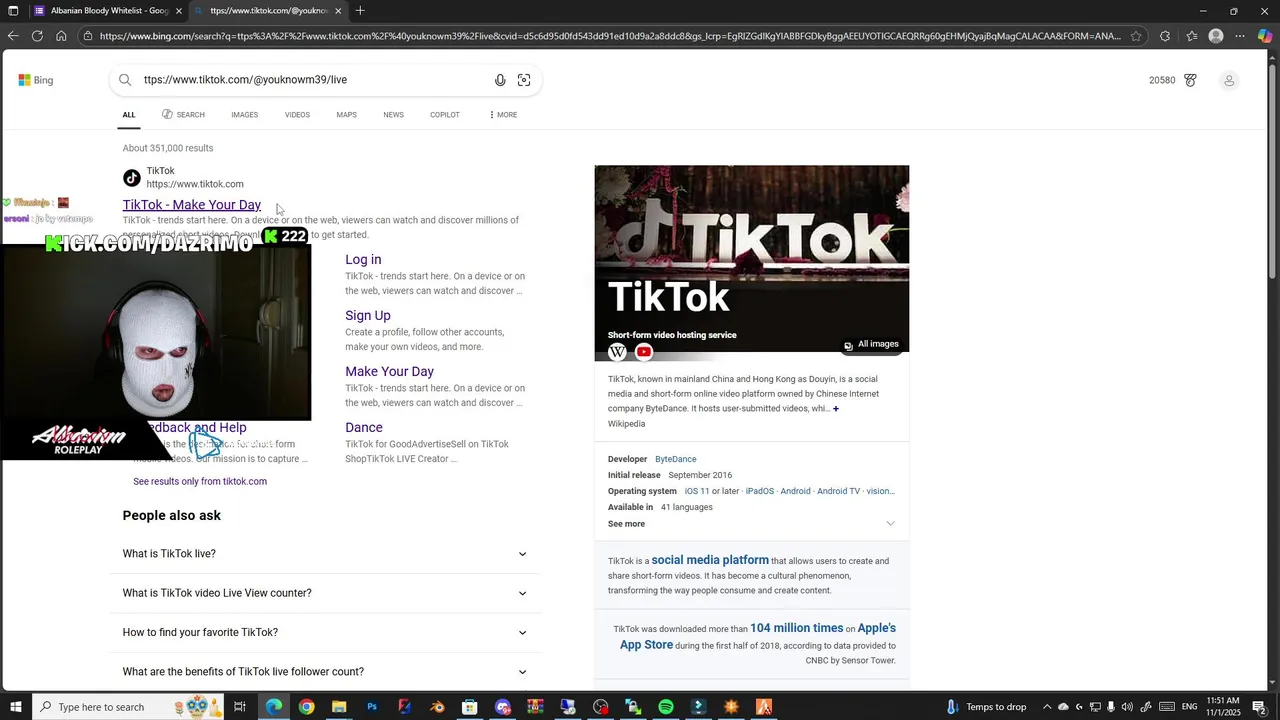Open the browser profile avatar
Image resolution: width=1280 pixels, height=720 pixels.
pos(1216,36)
